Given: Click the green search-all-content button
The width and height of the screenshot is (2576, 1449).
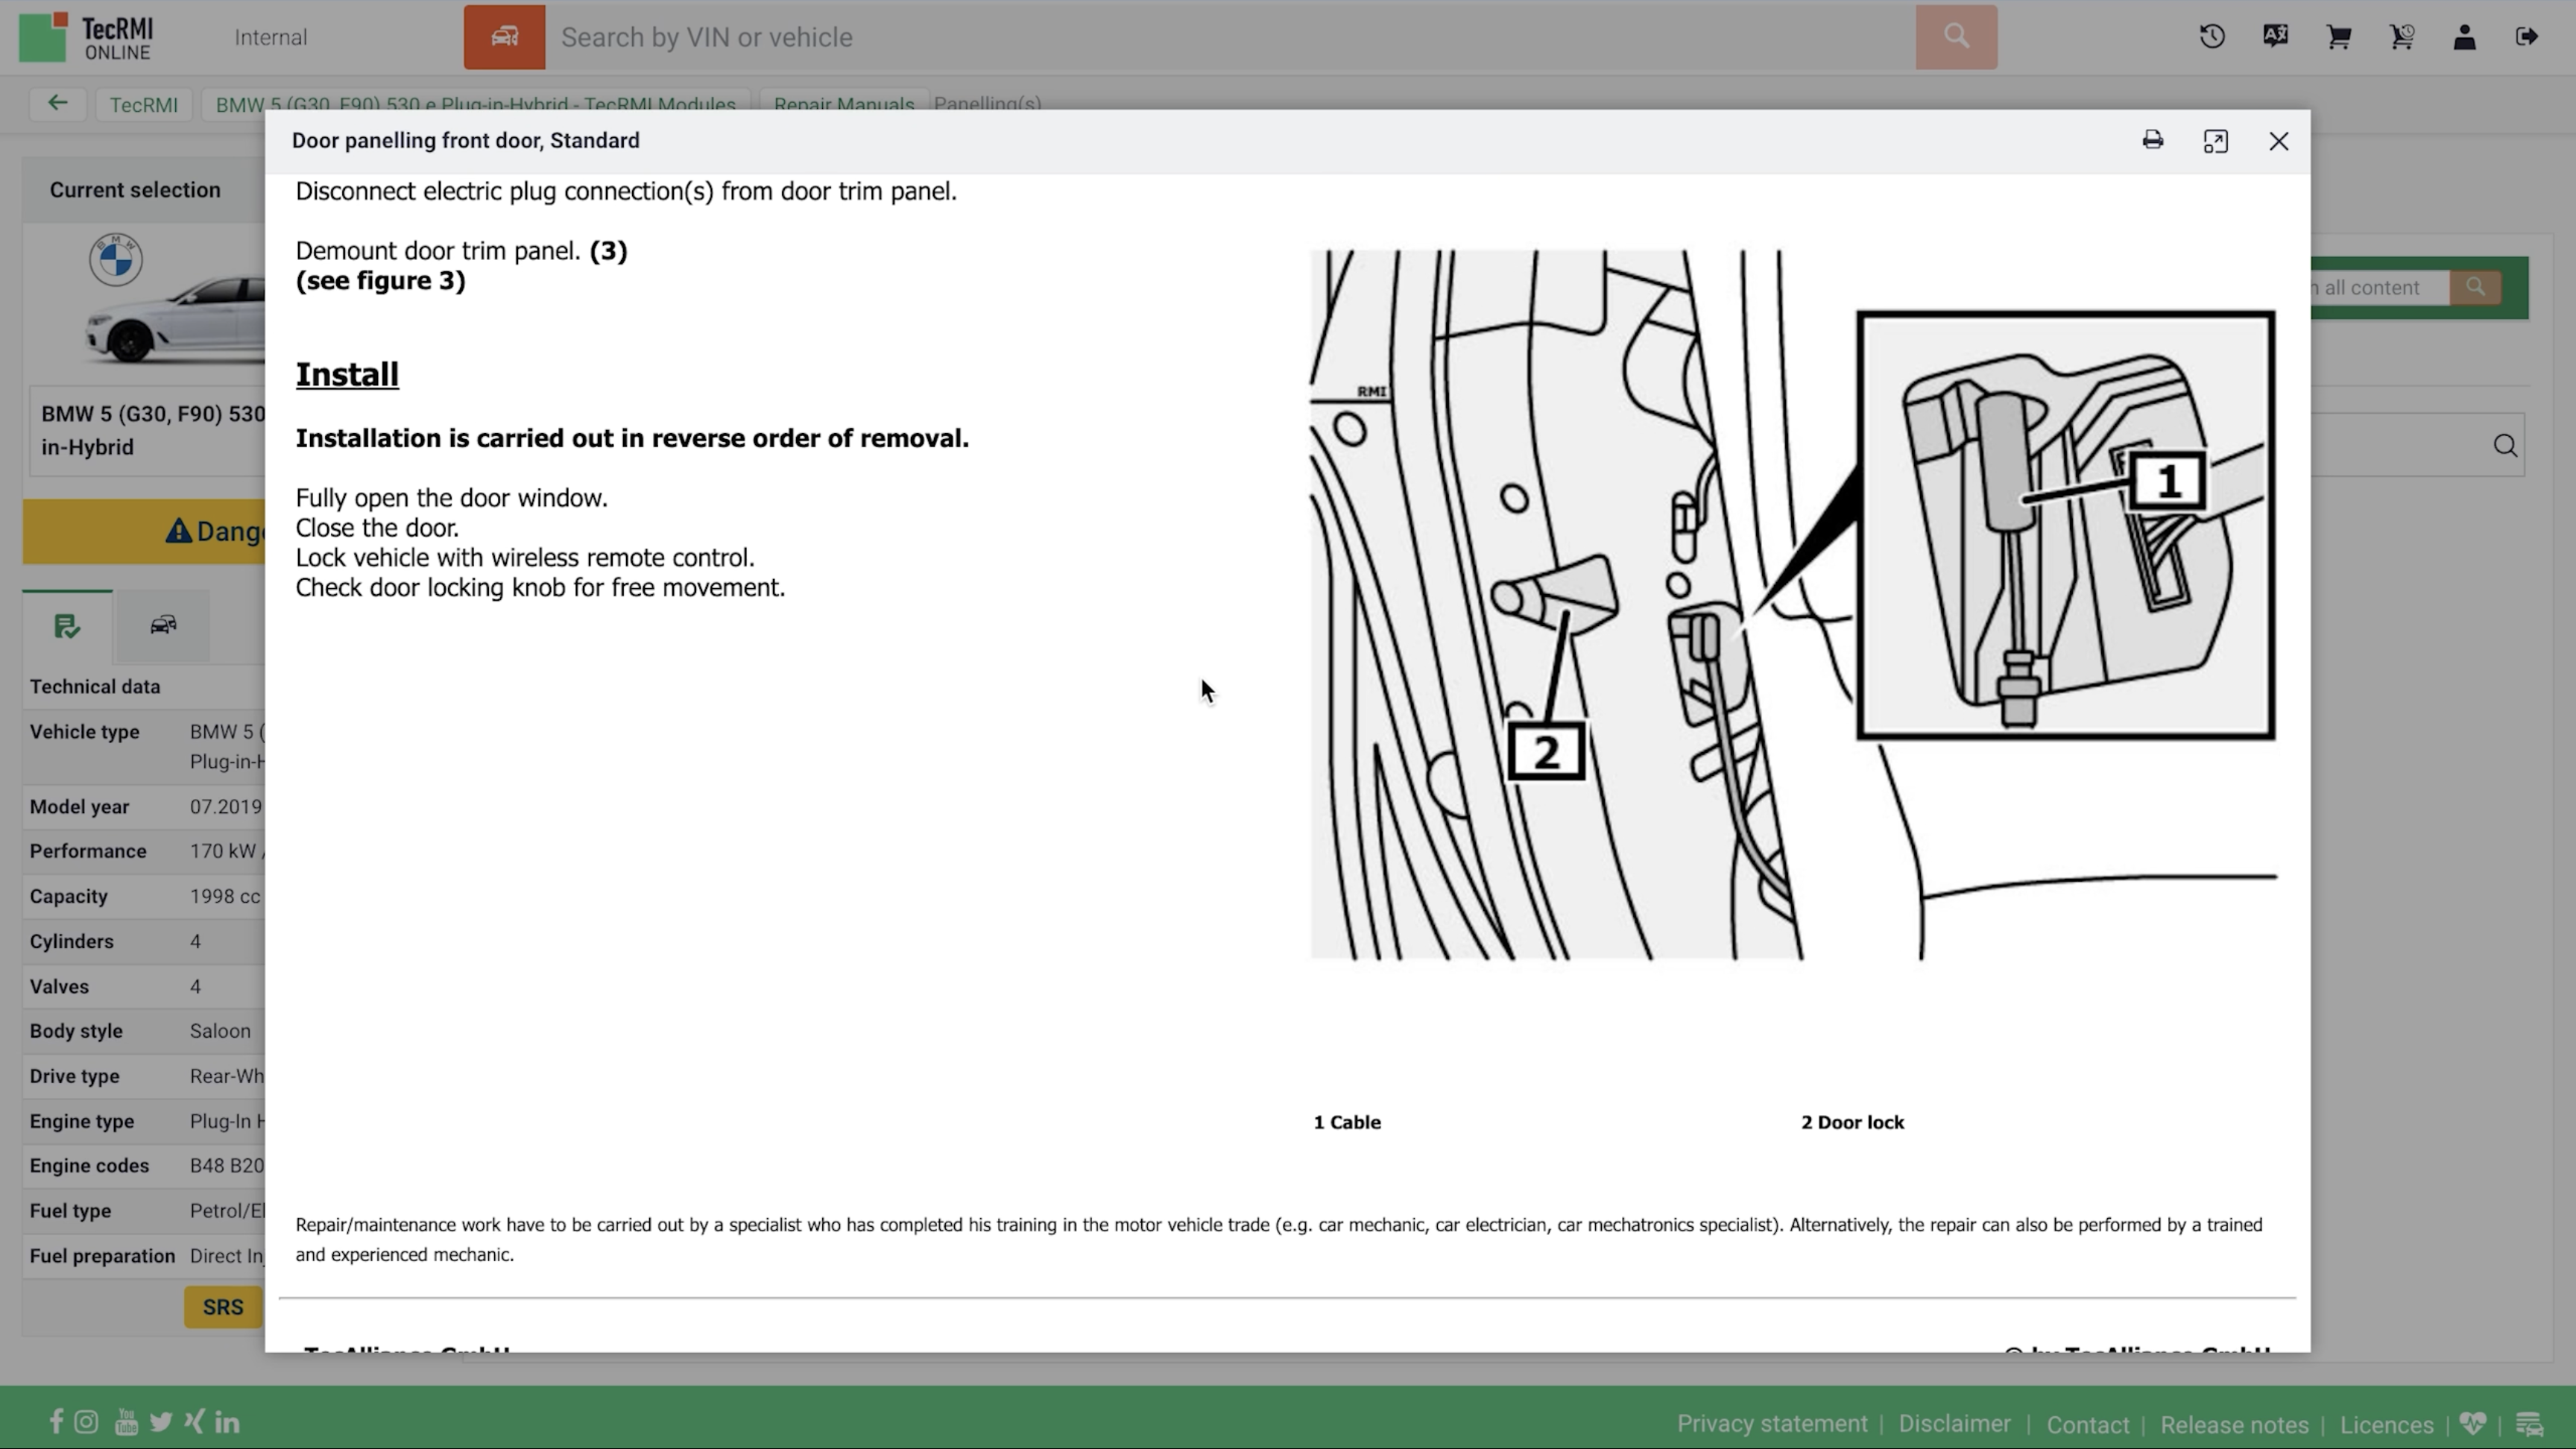Looking at the screenshot, I should point(2476,288).
